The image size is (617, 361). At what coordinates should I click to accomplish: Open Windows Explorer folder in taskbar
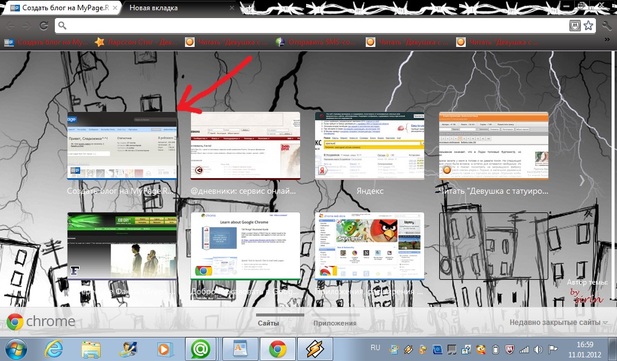coord(91,349)
